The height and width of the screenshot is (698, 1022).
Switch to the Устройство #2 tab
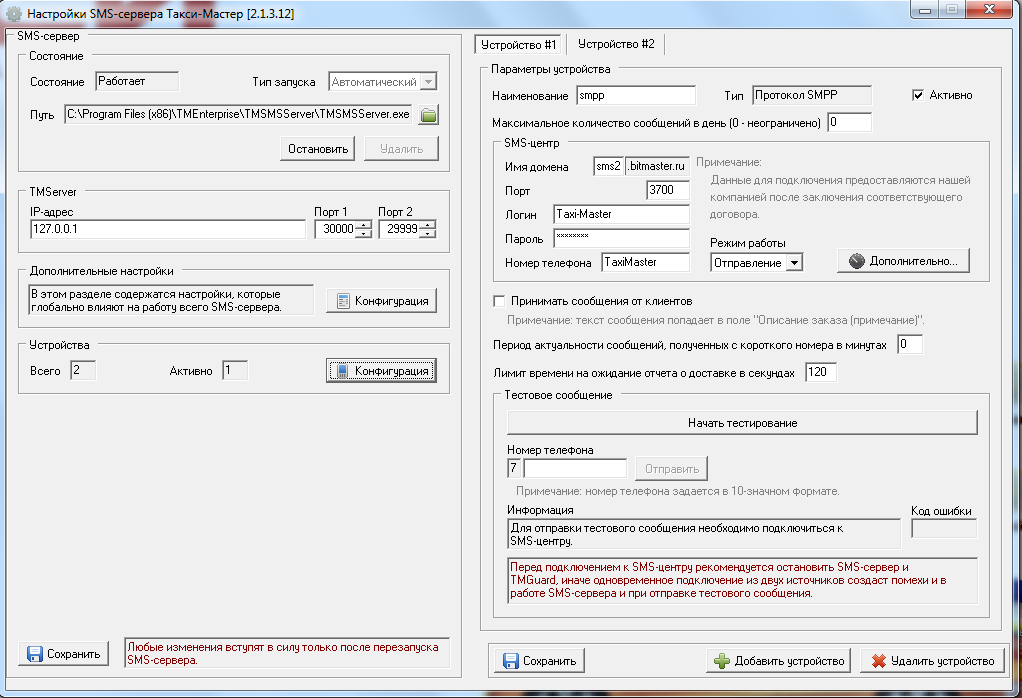[616, 44]
